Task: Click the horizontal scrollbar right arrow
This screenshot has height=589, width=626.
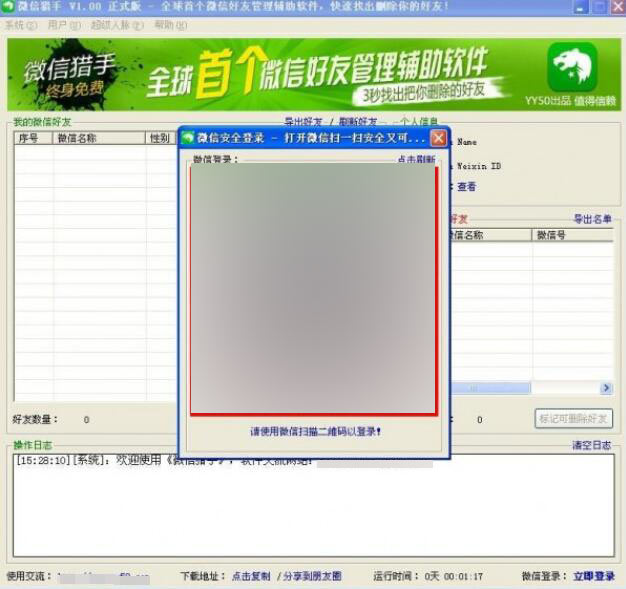Action: (x=606, y=388)
